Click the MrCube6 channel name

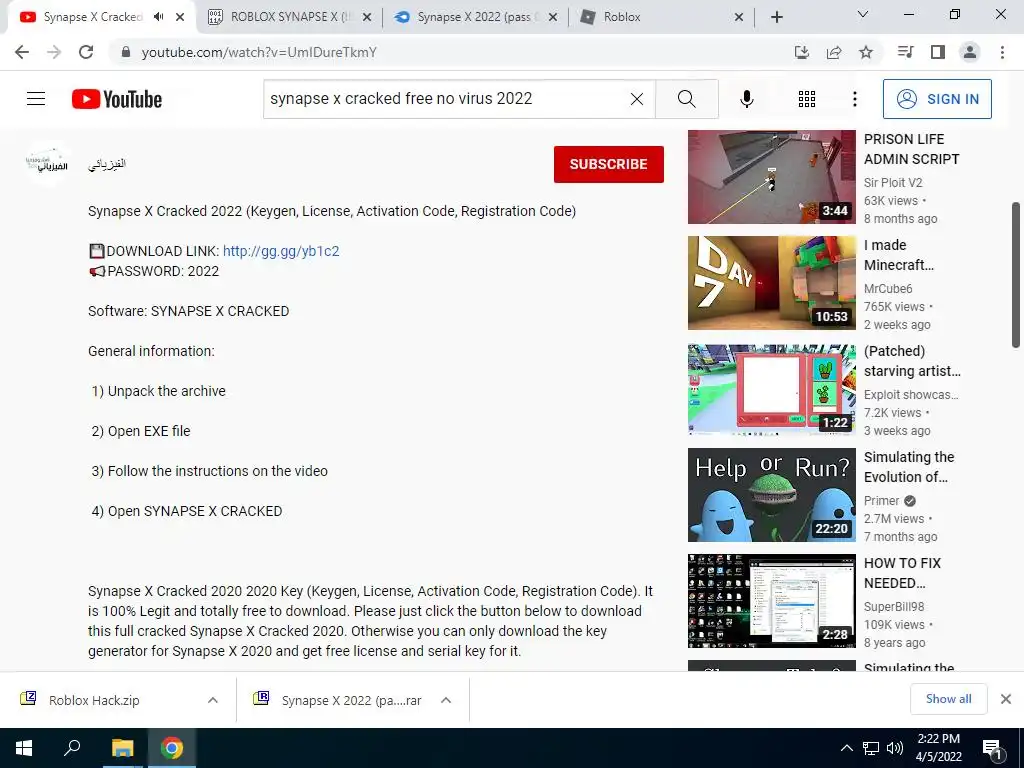click(x=888, y=289)
